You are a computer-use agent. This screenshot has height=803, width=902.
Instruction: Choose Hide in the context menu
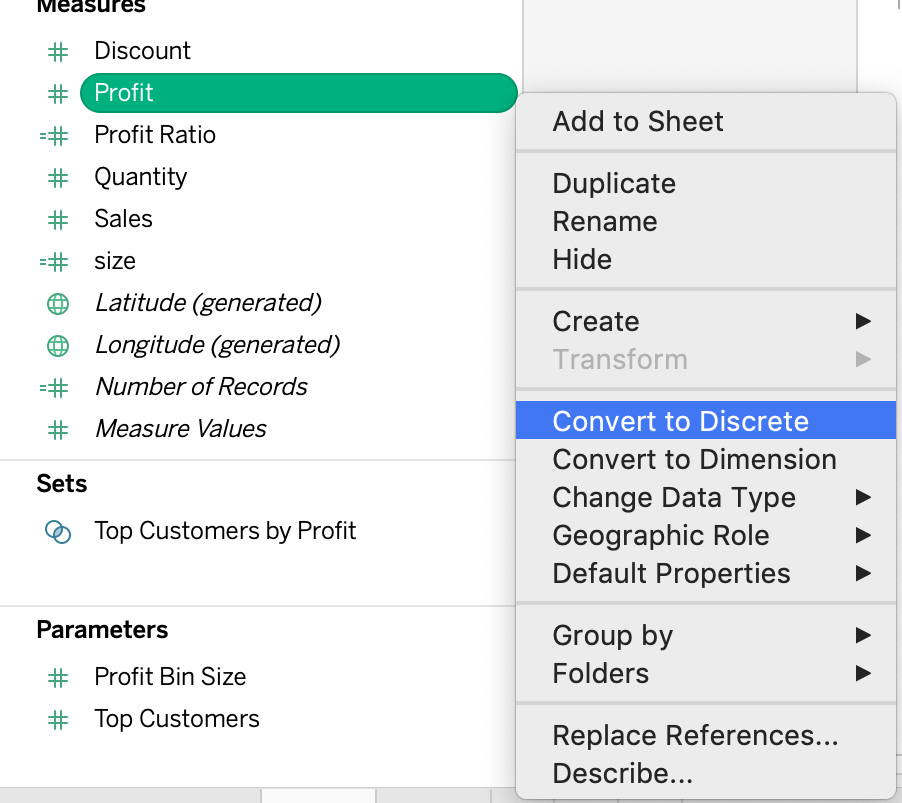pos(706,259)
